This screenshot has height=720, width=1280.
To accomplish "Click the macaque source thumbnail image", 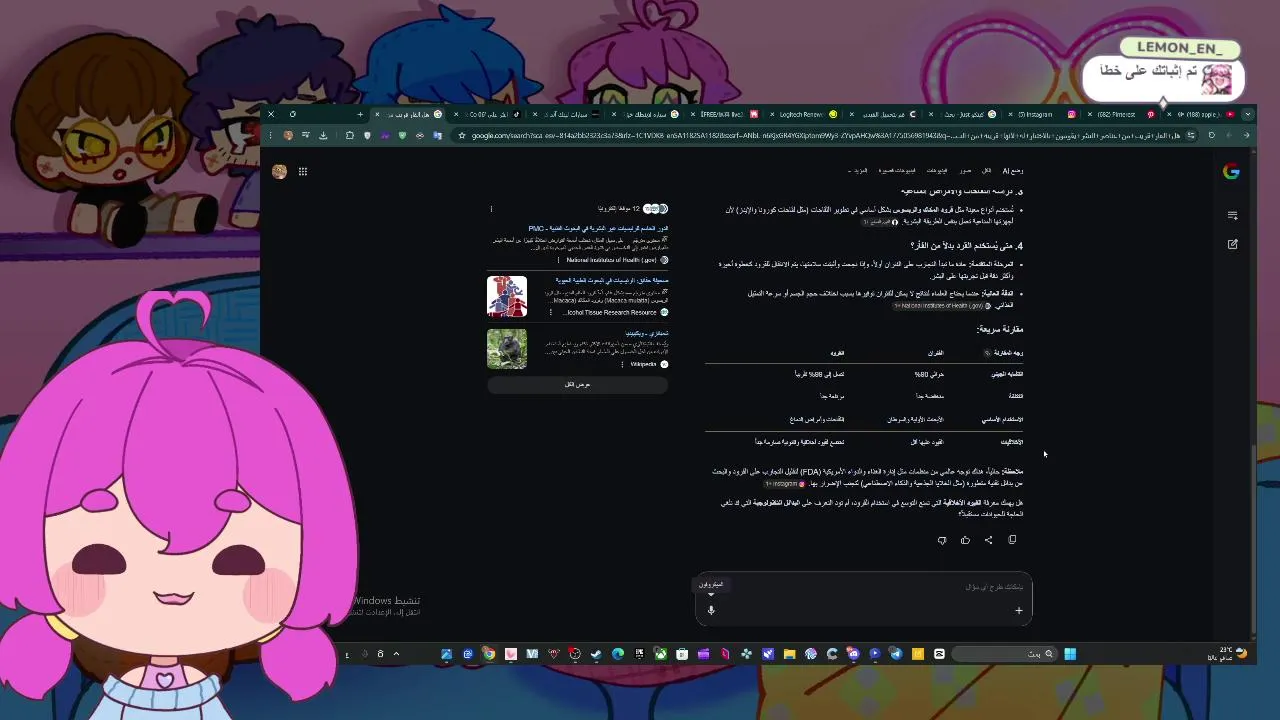I will click(507, 297).
